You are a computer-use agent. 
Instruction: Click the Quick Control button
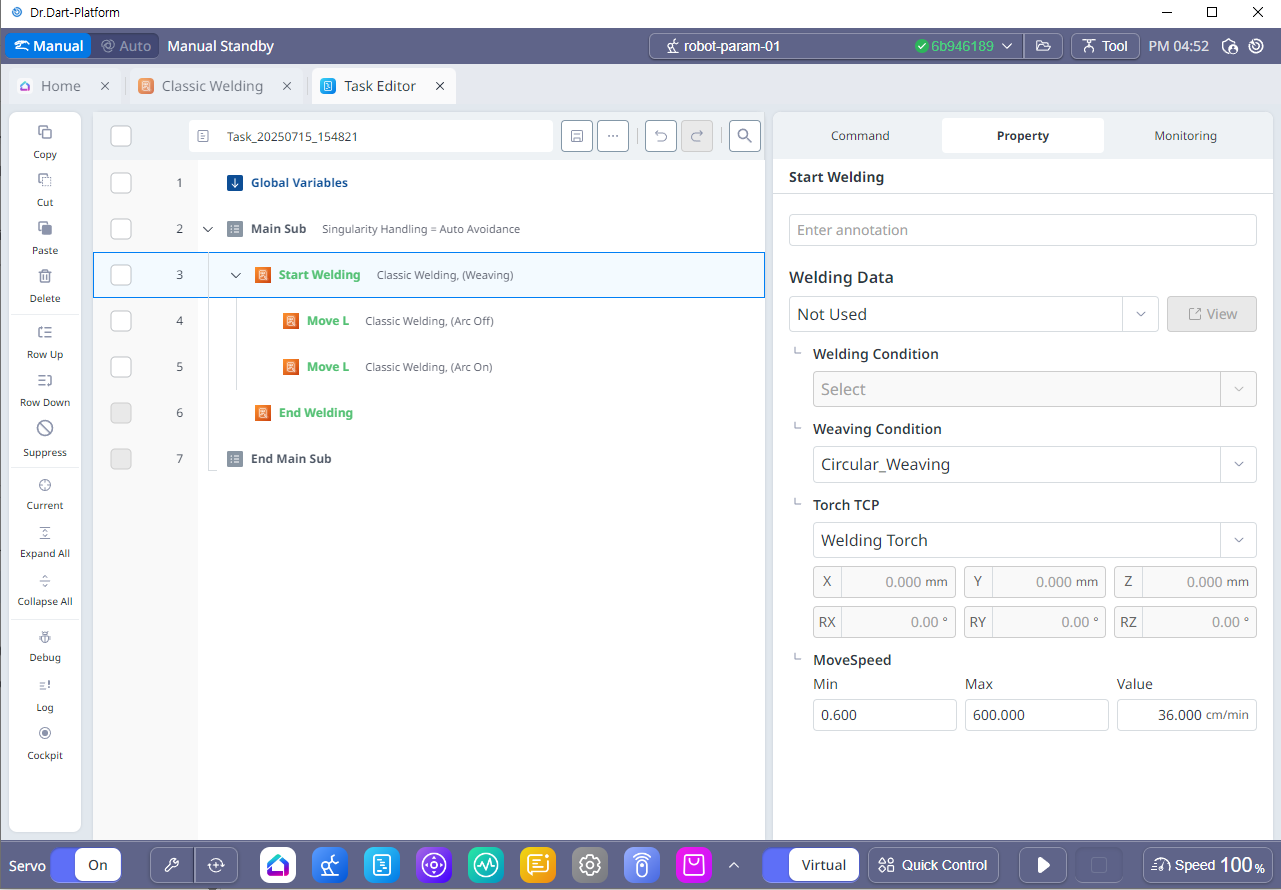(x=933, y=865)
